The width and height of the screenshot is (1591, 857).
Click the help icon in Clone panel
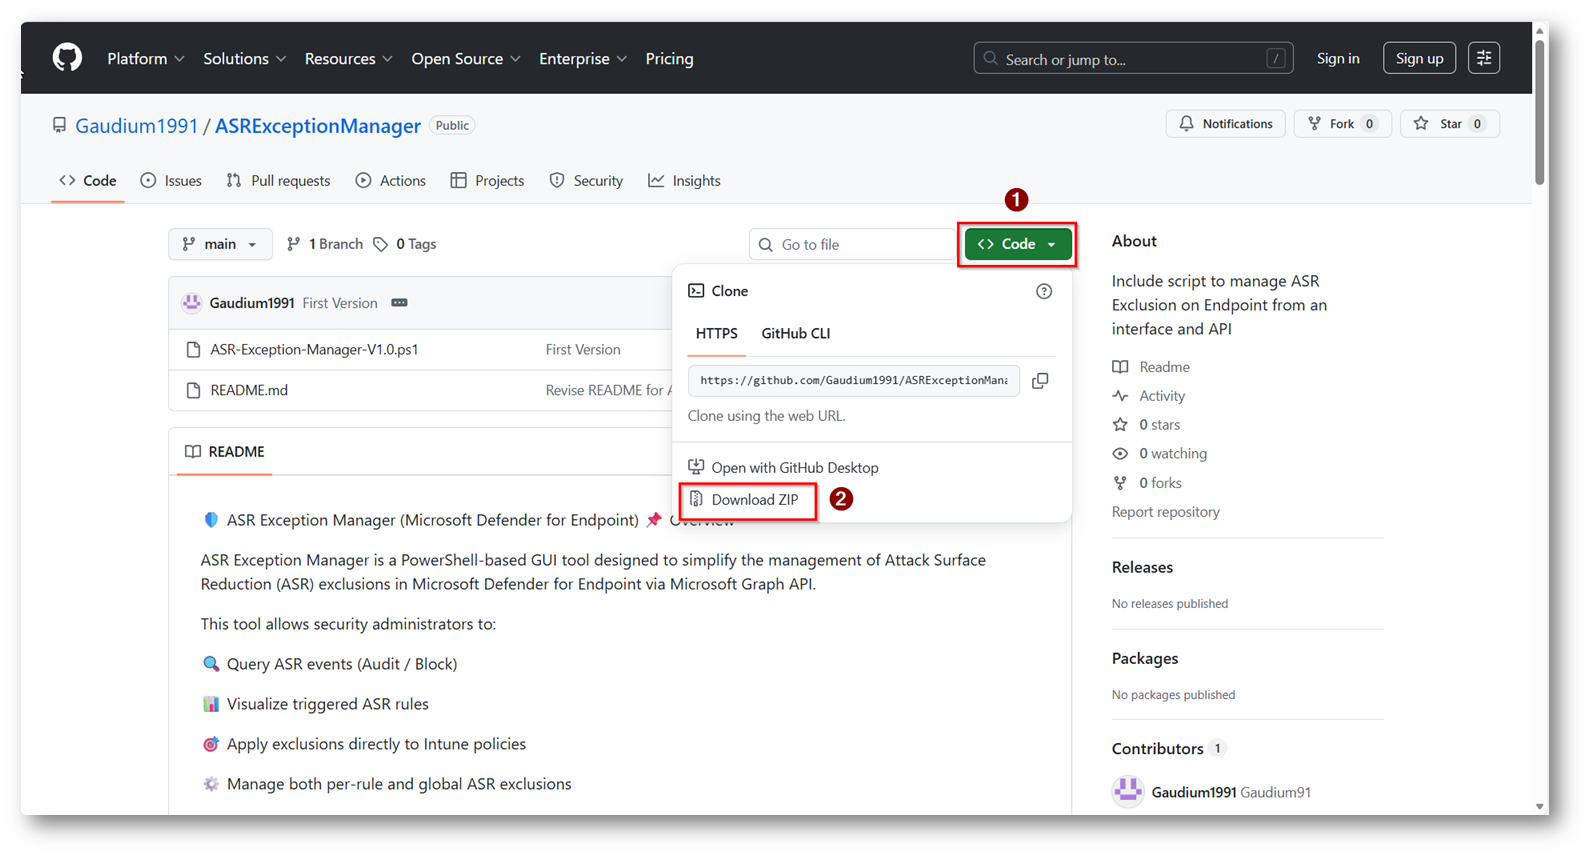click(x=1043, y=291)
